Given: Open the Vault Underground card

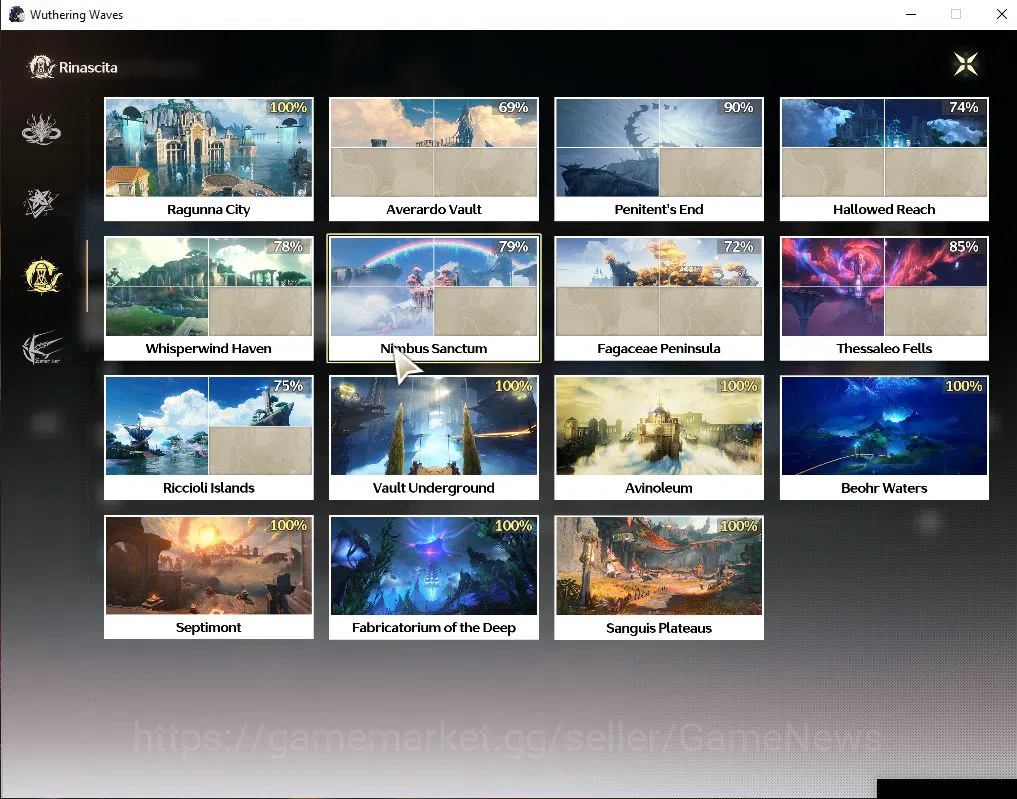Looking at the screenshot, I should (x=434, y=438).
